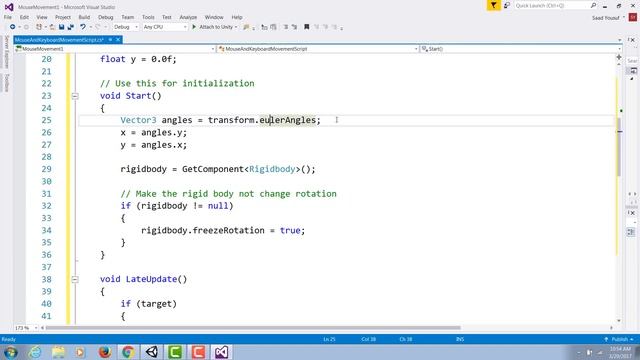Viewport: 640px width, 360px height.
Task: Click the uncomment selected lines icon
Action: click(x=294, y=27)
